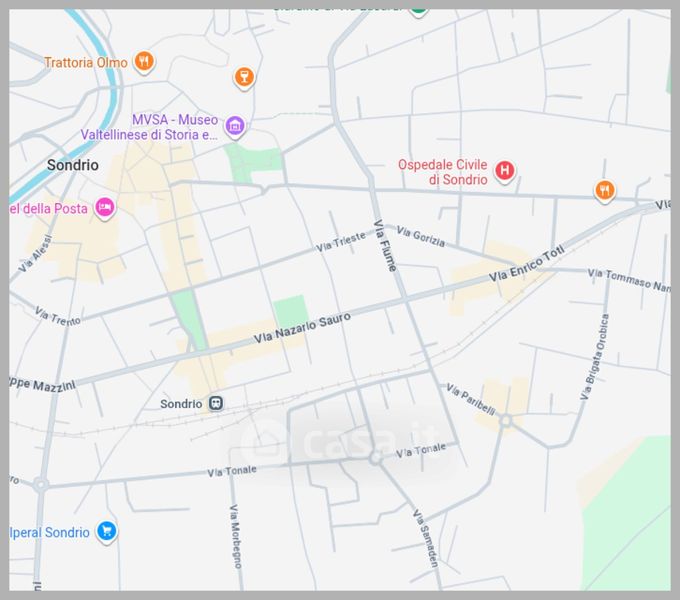Click the Trattoria Olmo restaurant pin
Image resolution: width=680 pixels, height=600 pixels.
(145, 62)
